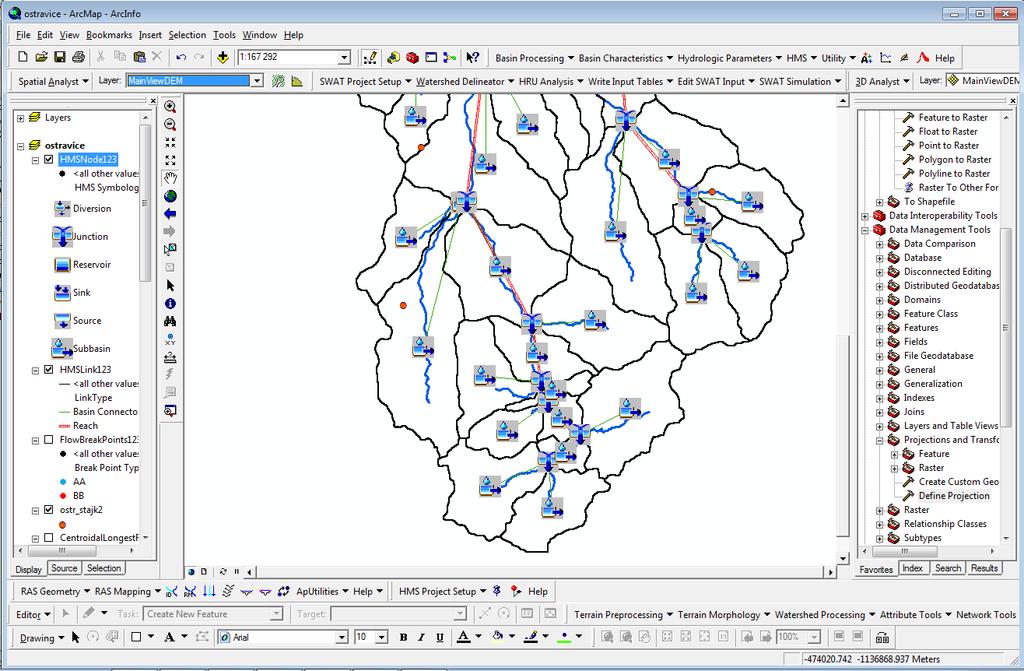Collapse the ostravice data frame
Viewport: 1024px width, 671px height.
(20, 146)
